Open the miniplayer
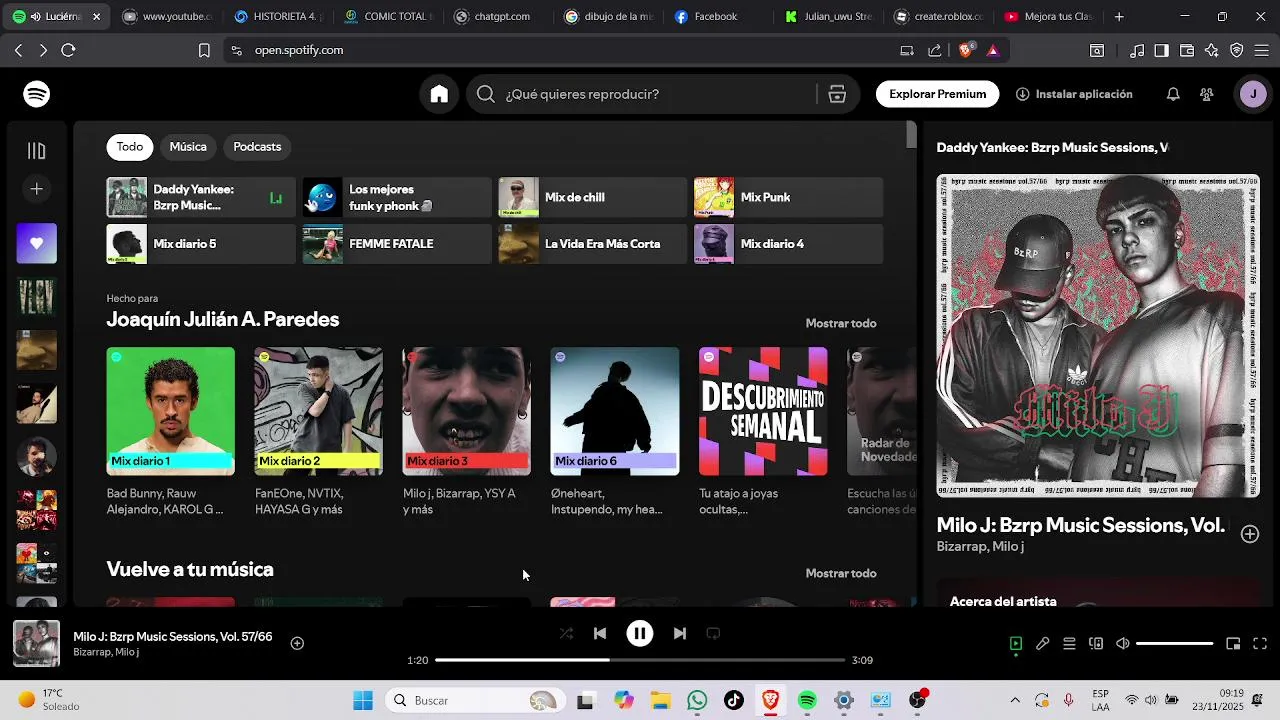 click(x=1233, y=644)
